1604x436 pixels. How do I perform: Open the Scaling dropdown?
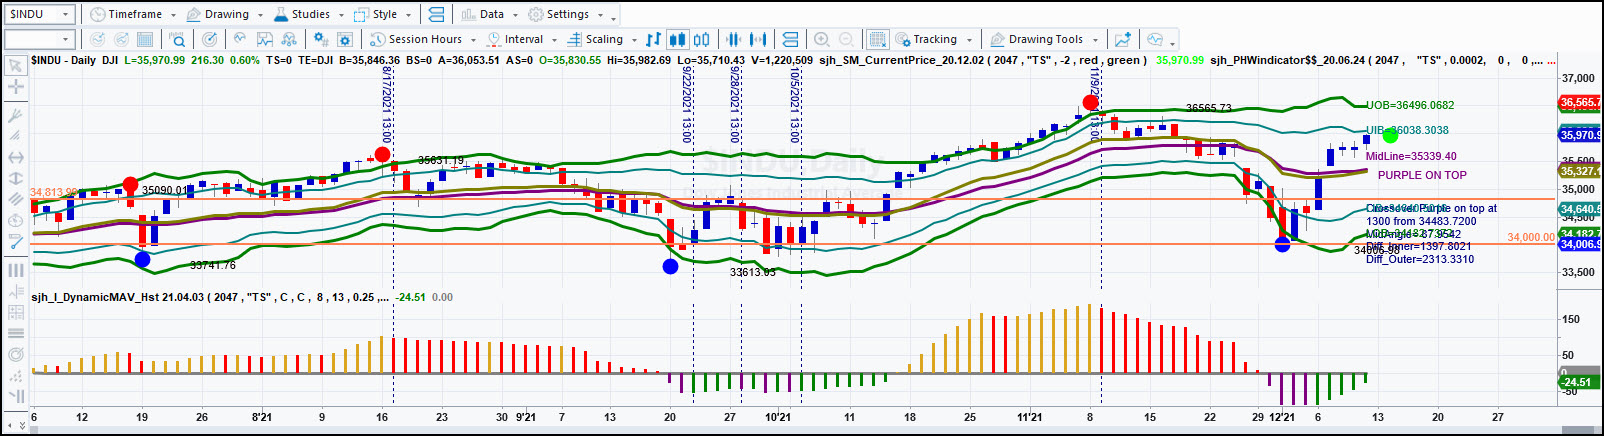(602, 39)
